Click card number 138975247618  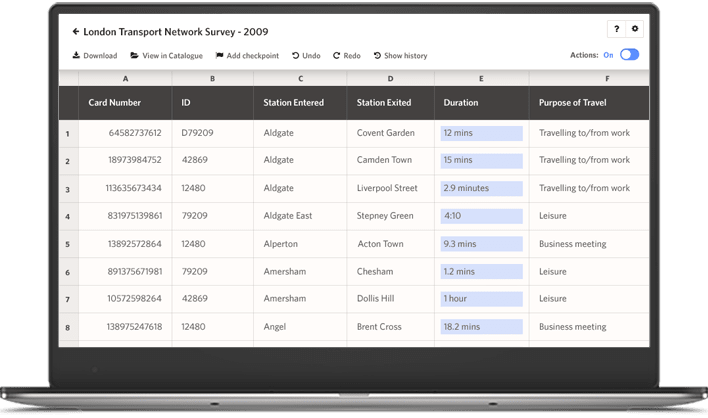pos(134,326)
